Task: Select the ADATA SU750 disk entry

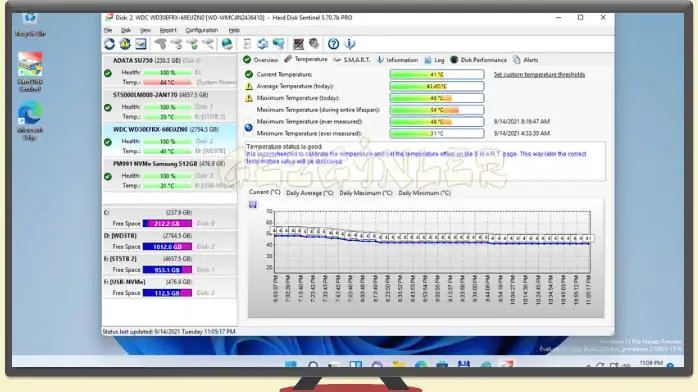Action: (170, 71)
